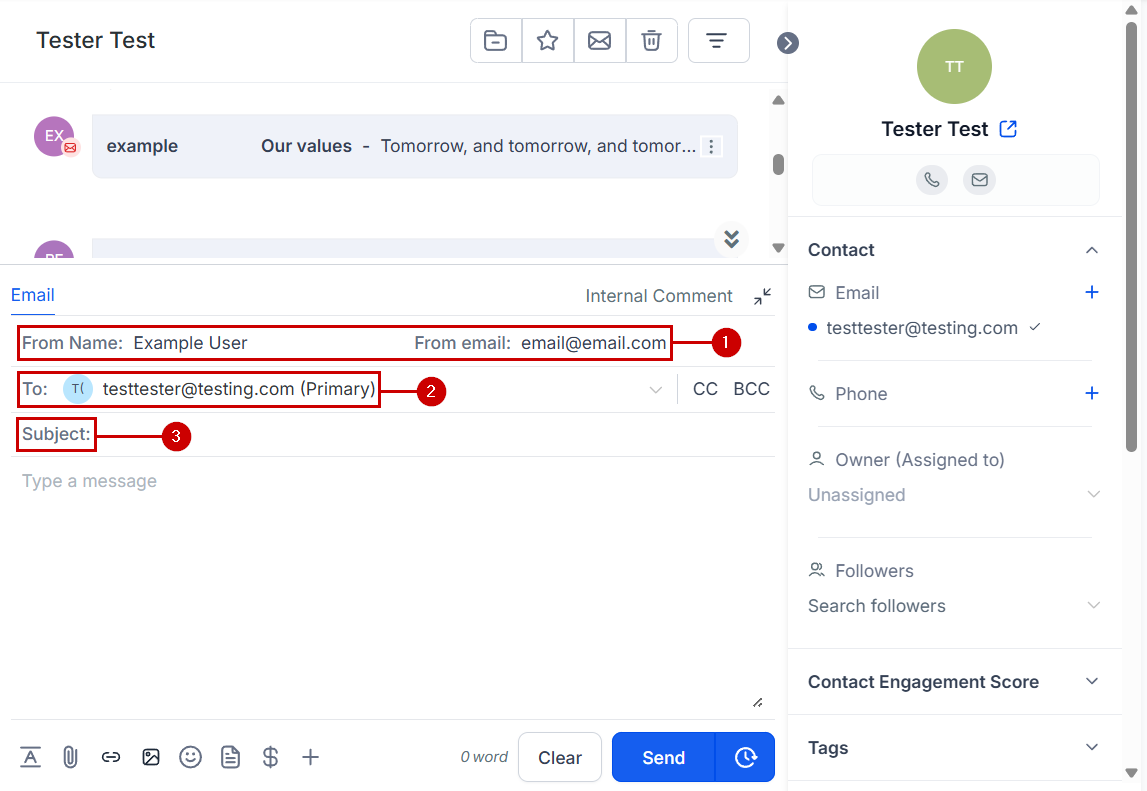Add CC recipients

pyautogui.click(x=705, y=389)
